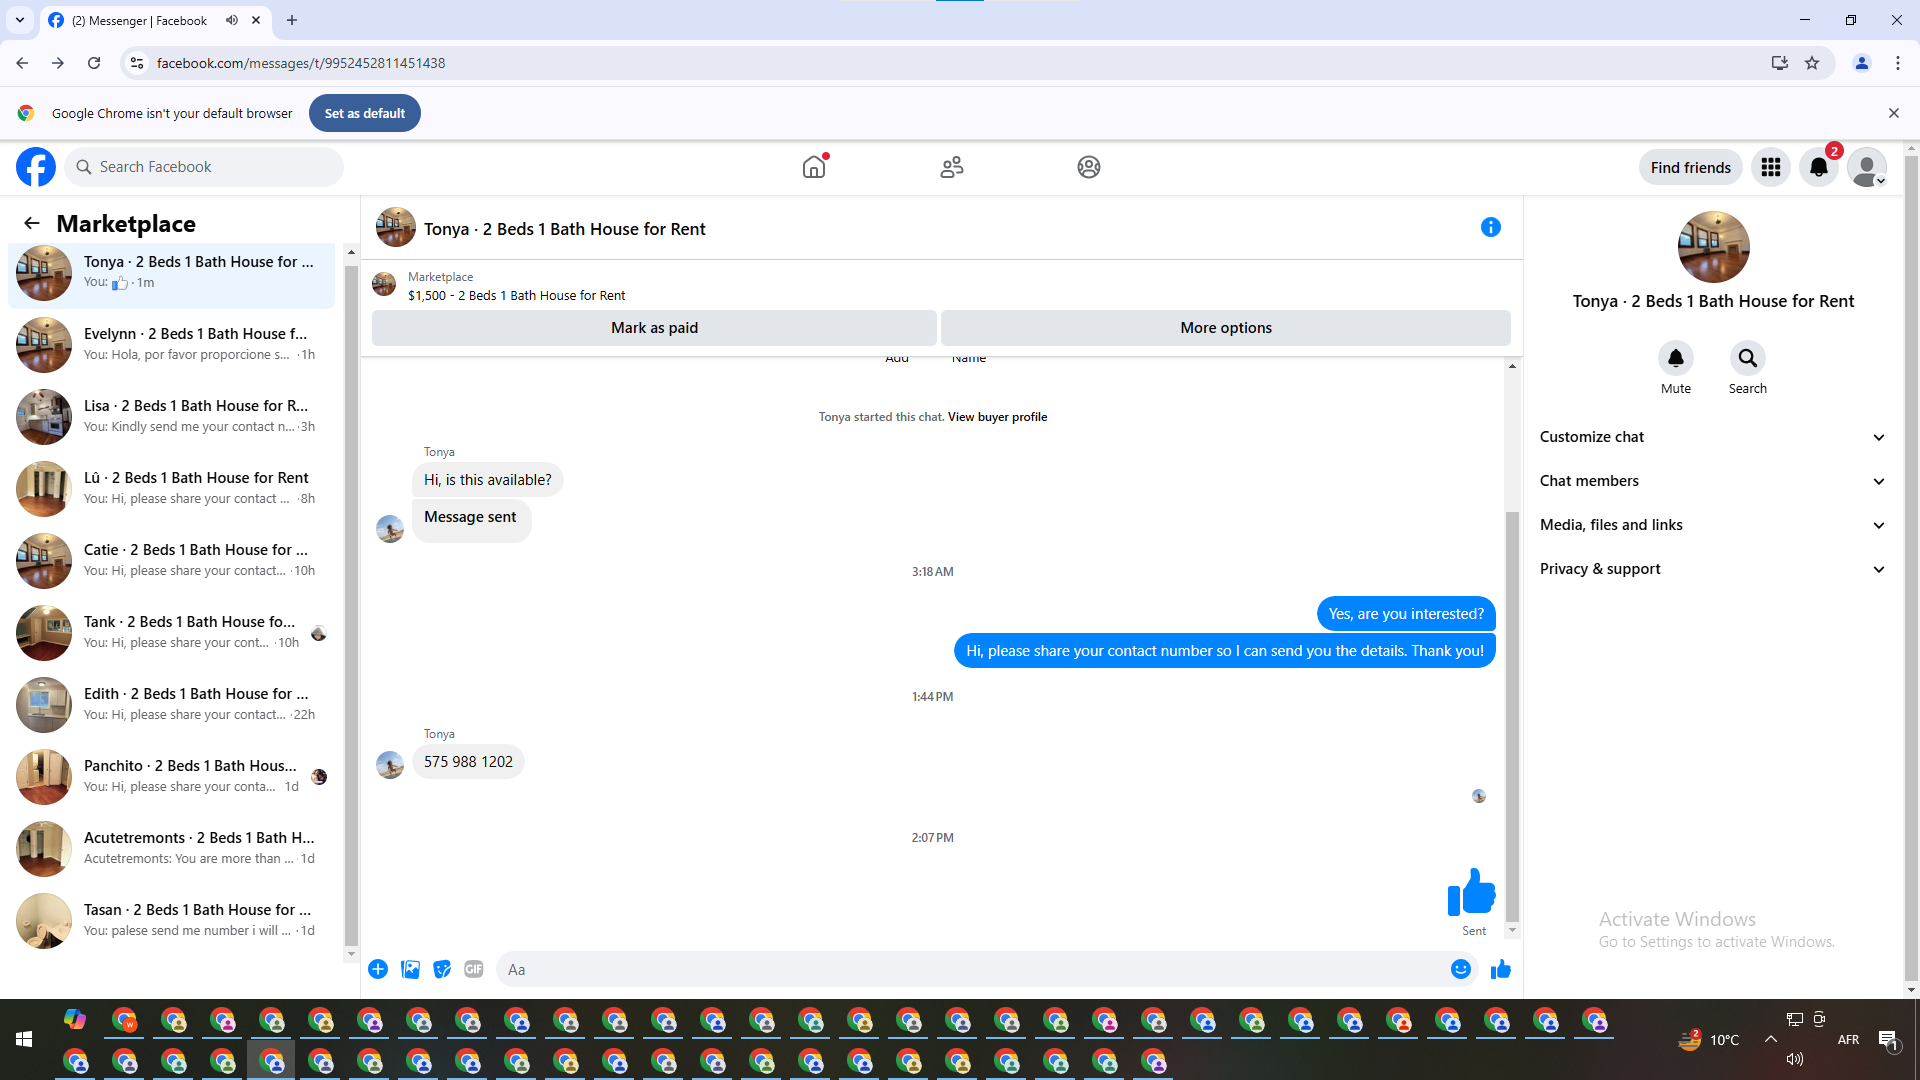The height and width of the screenshot is (1080, 1920).
Task: Open the weather widget showing 10°C
Action: tap(1708, 1040)
